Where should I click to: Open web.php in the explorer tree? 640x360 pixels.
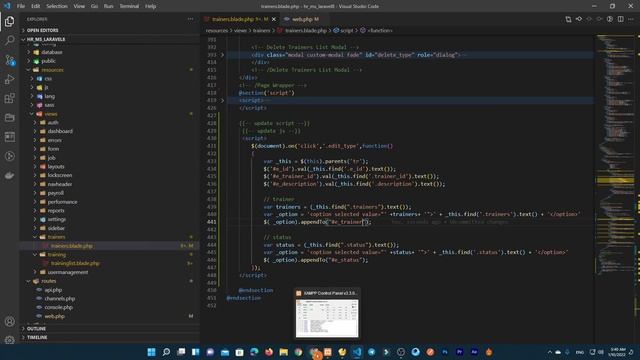coord(55,316)
